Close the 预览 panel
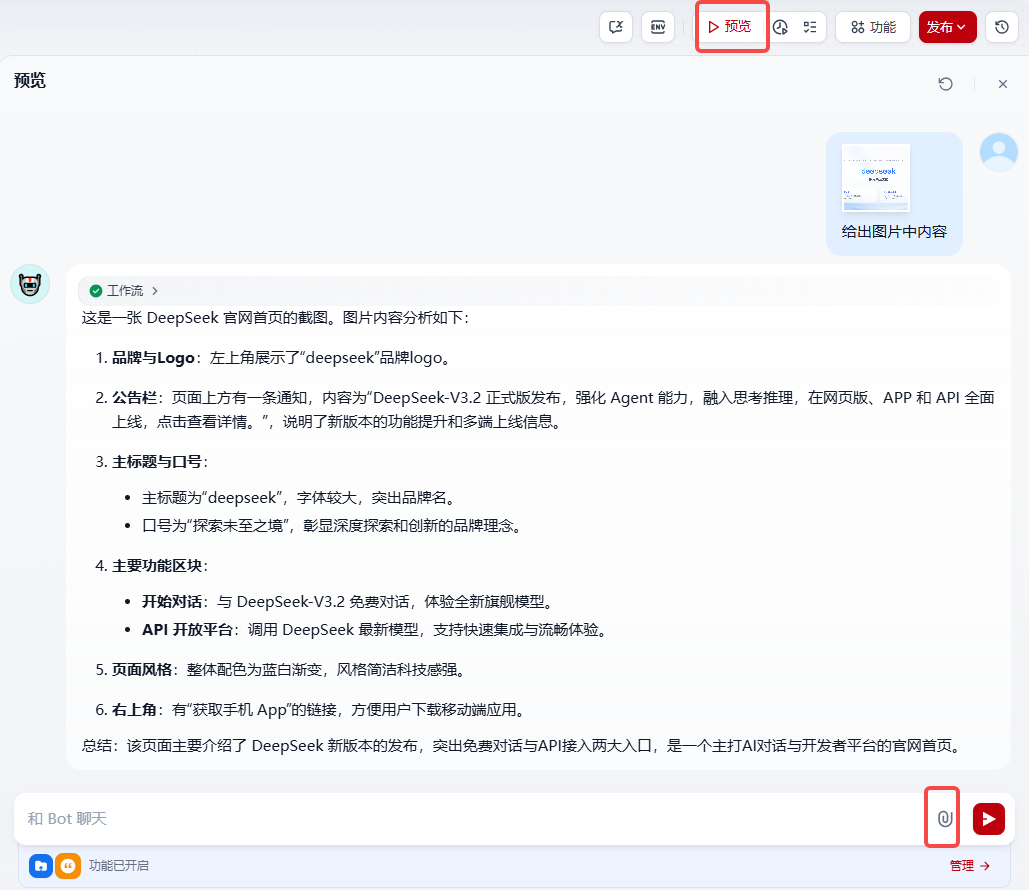1029x890 pixels. [1003, 84]
